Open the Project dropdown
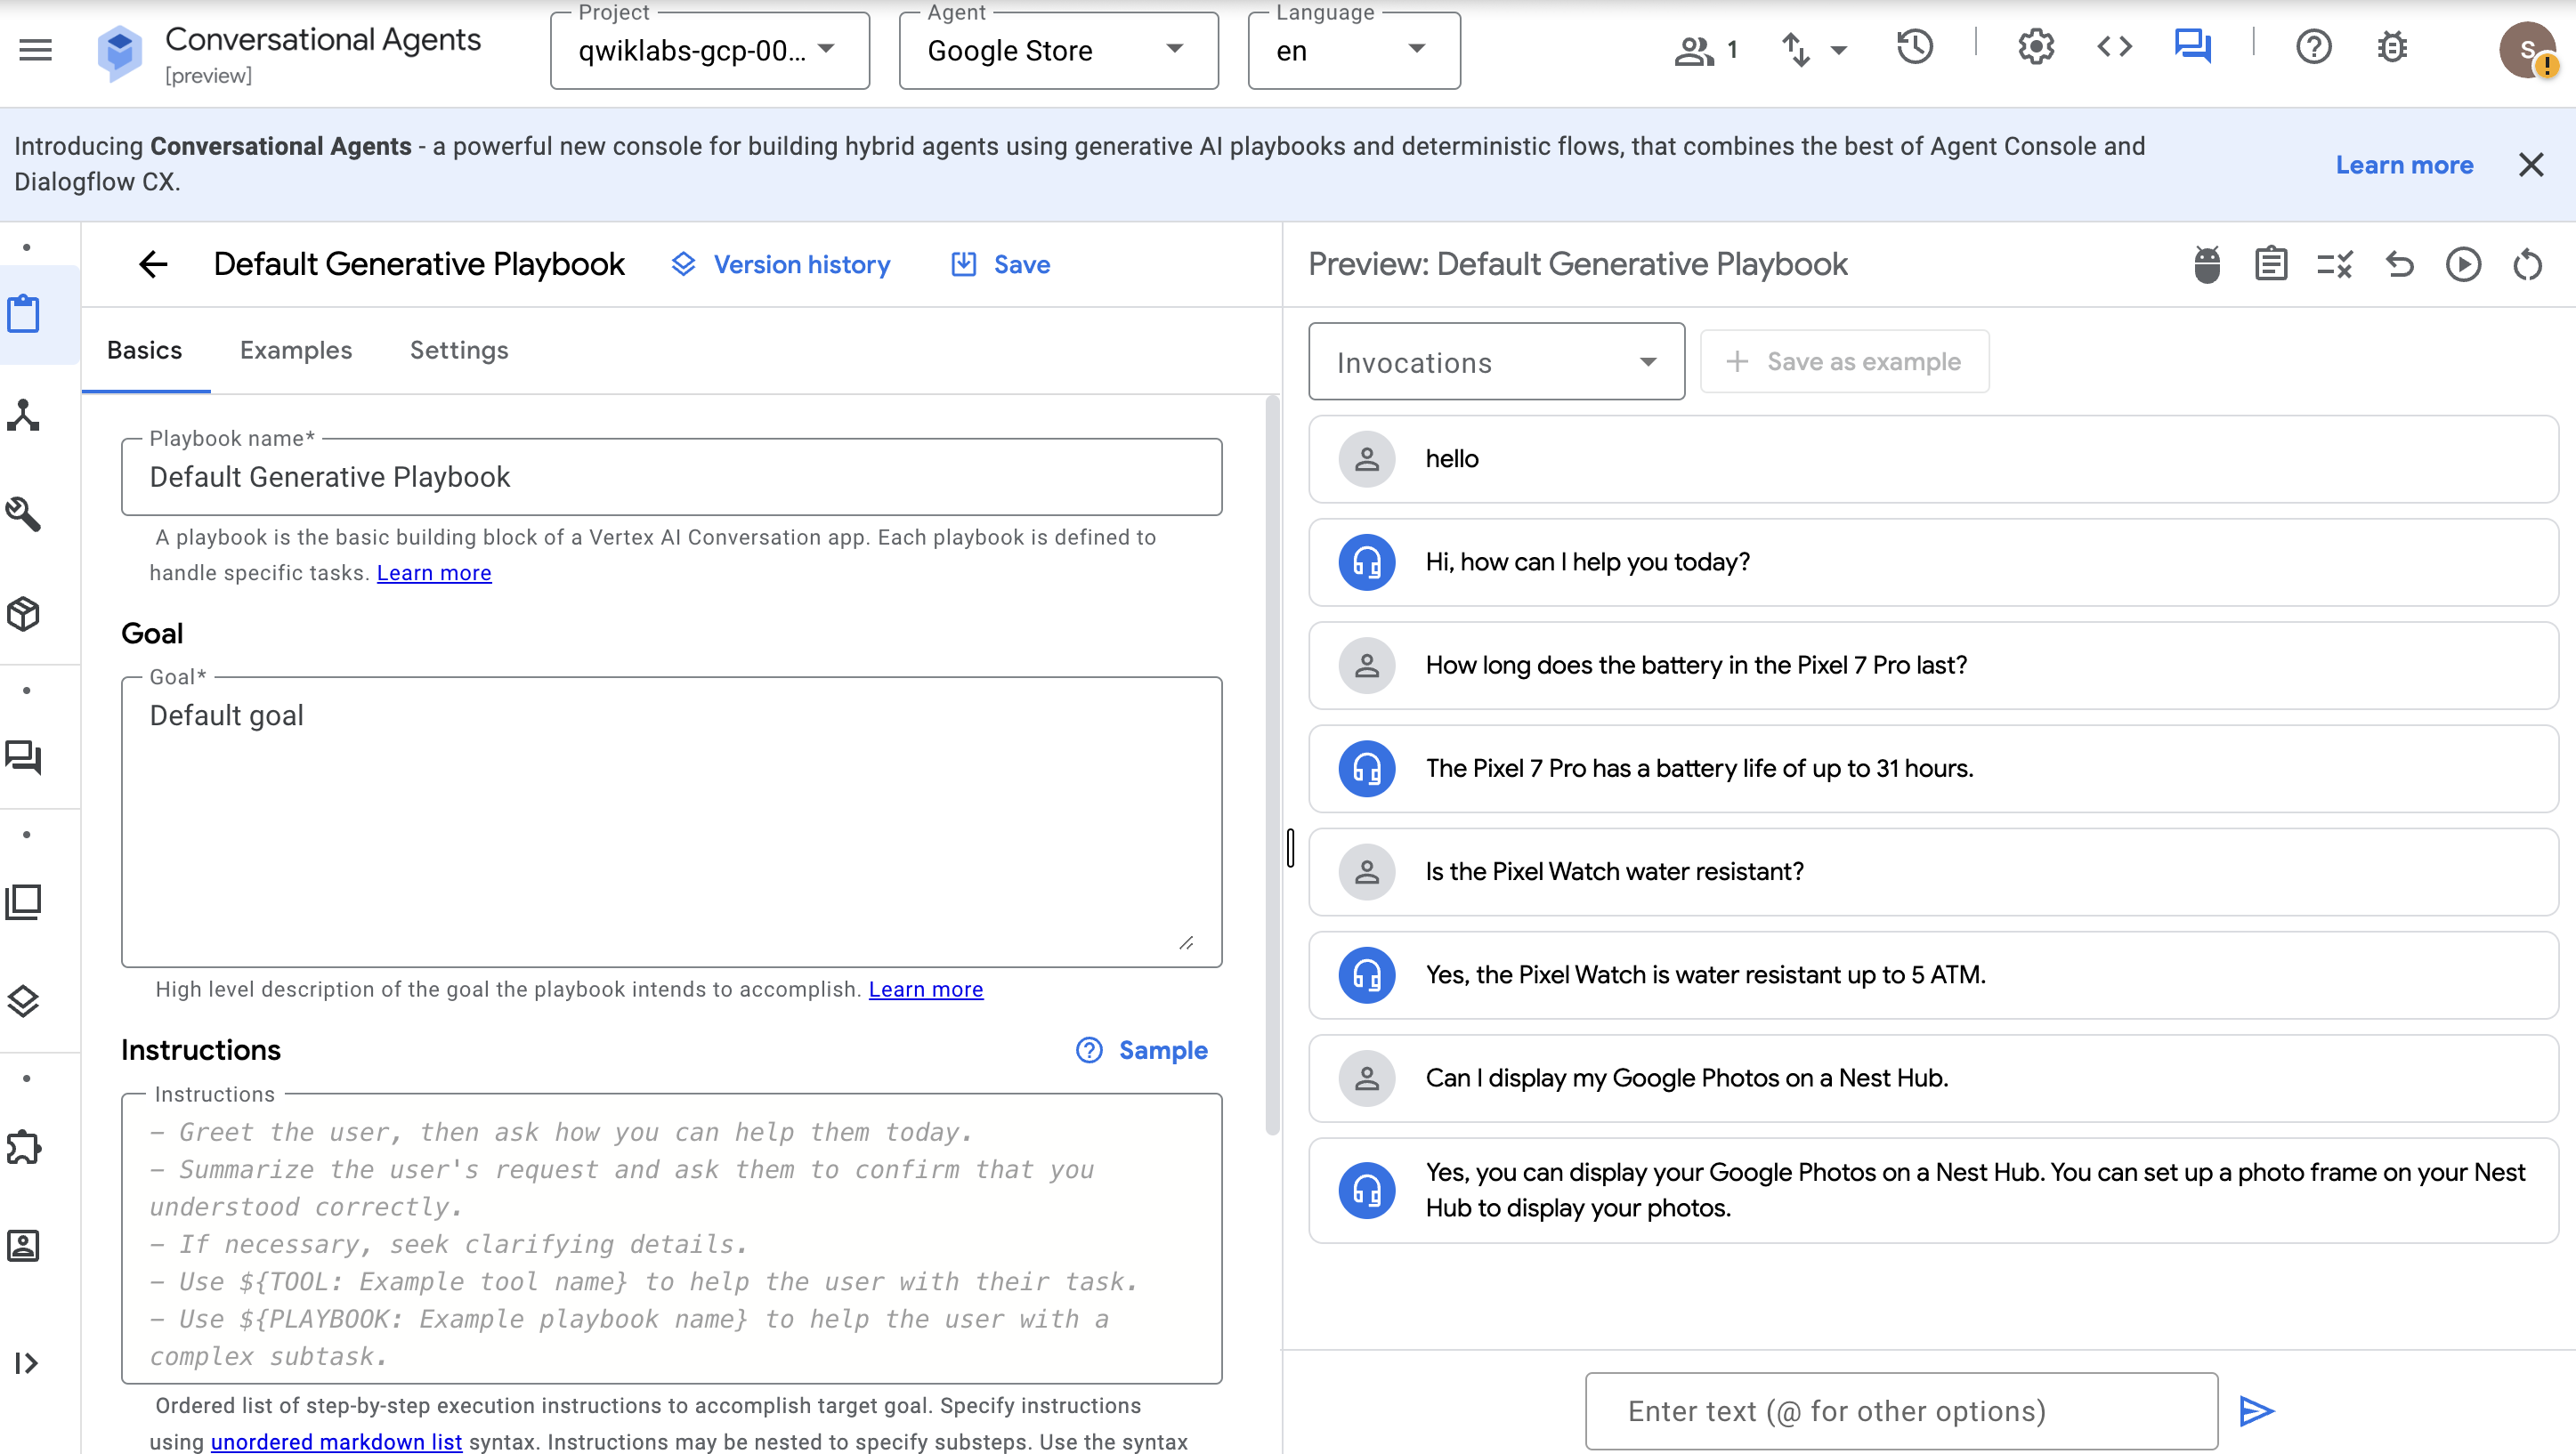 click(709, 50)
